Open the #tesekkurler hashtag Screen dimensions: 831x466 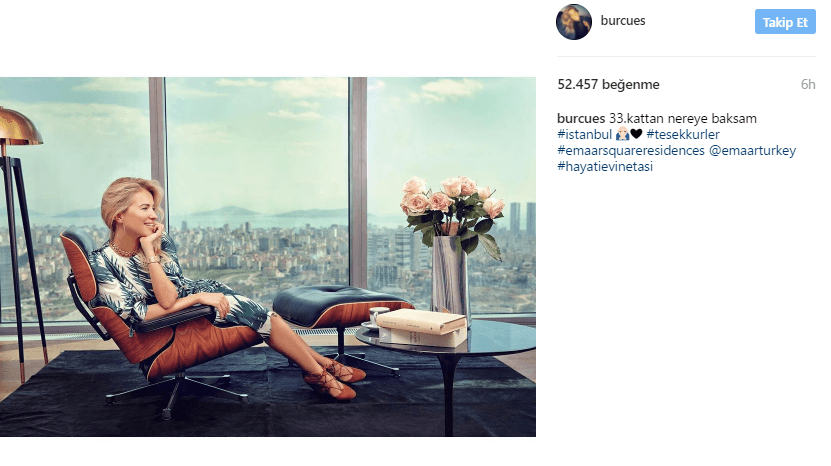tap(683, 134)
